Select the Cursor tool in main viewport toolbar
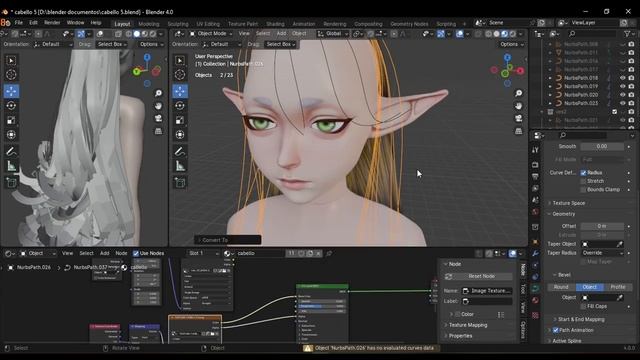The height and width of the screenshot is (360, 640). click(180, 75)
